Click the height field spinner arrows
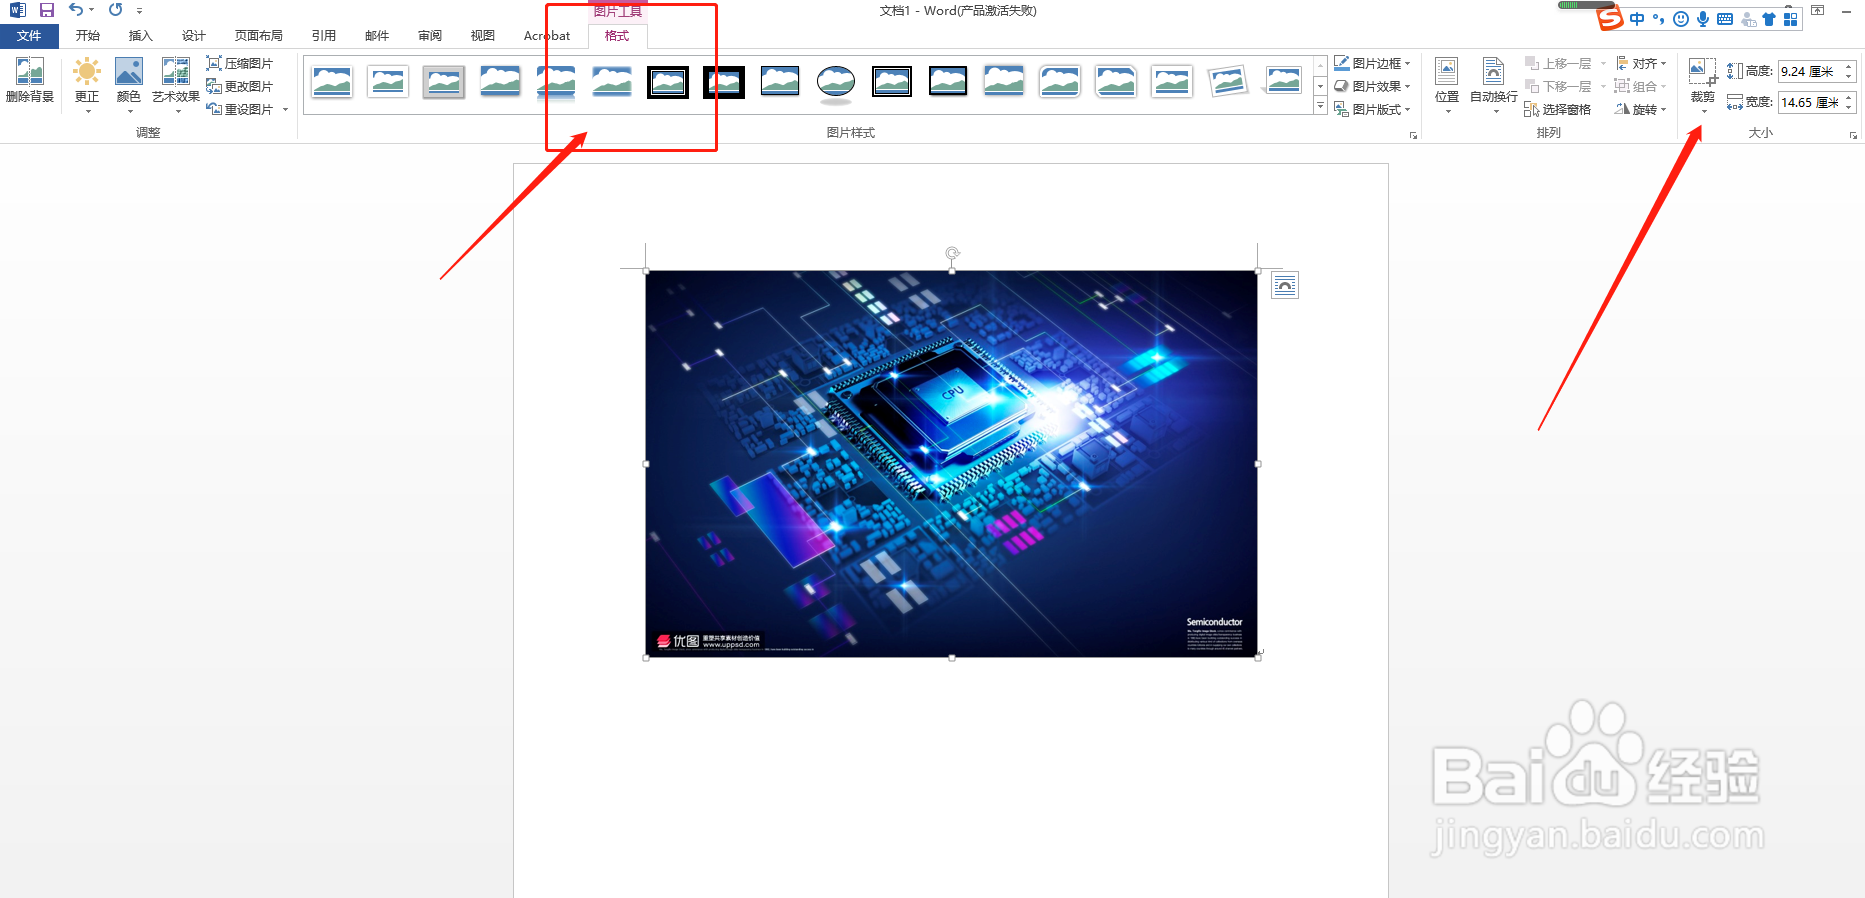Image resolution: width=1865 pixels, height=898 pixels. 1849,71
